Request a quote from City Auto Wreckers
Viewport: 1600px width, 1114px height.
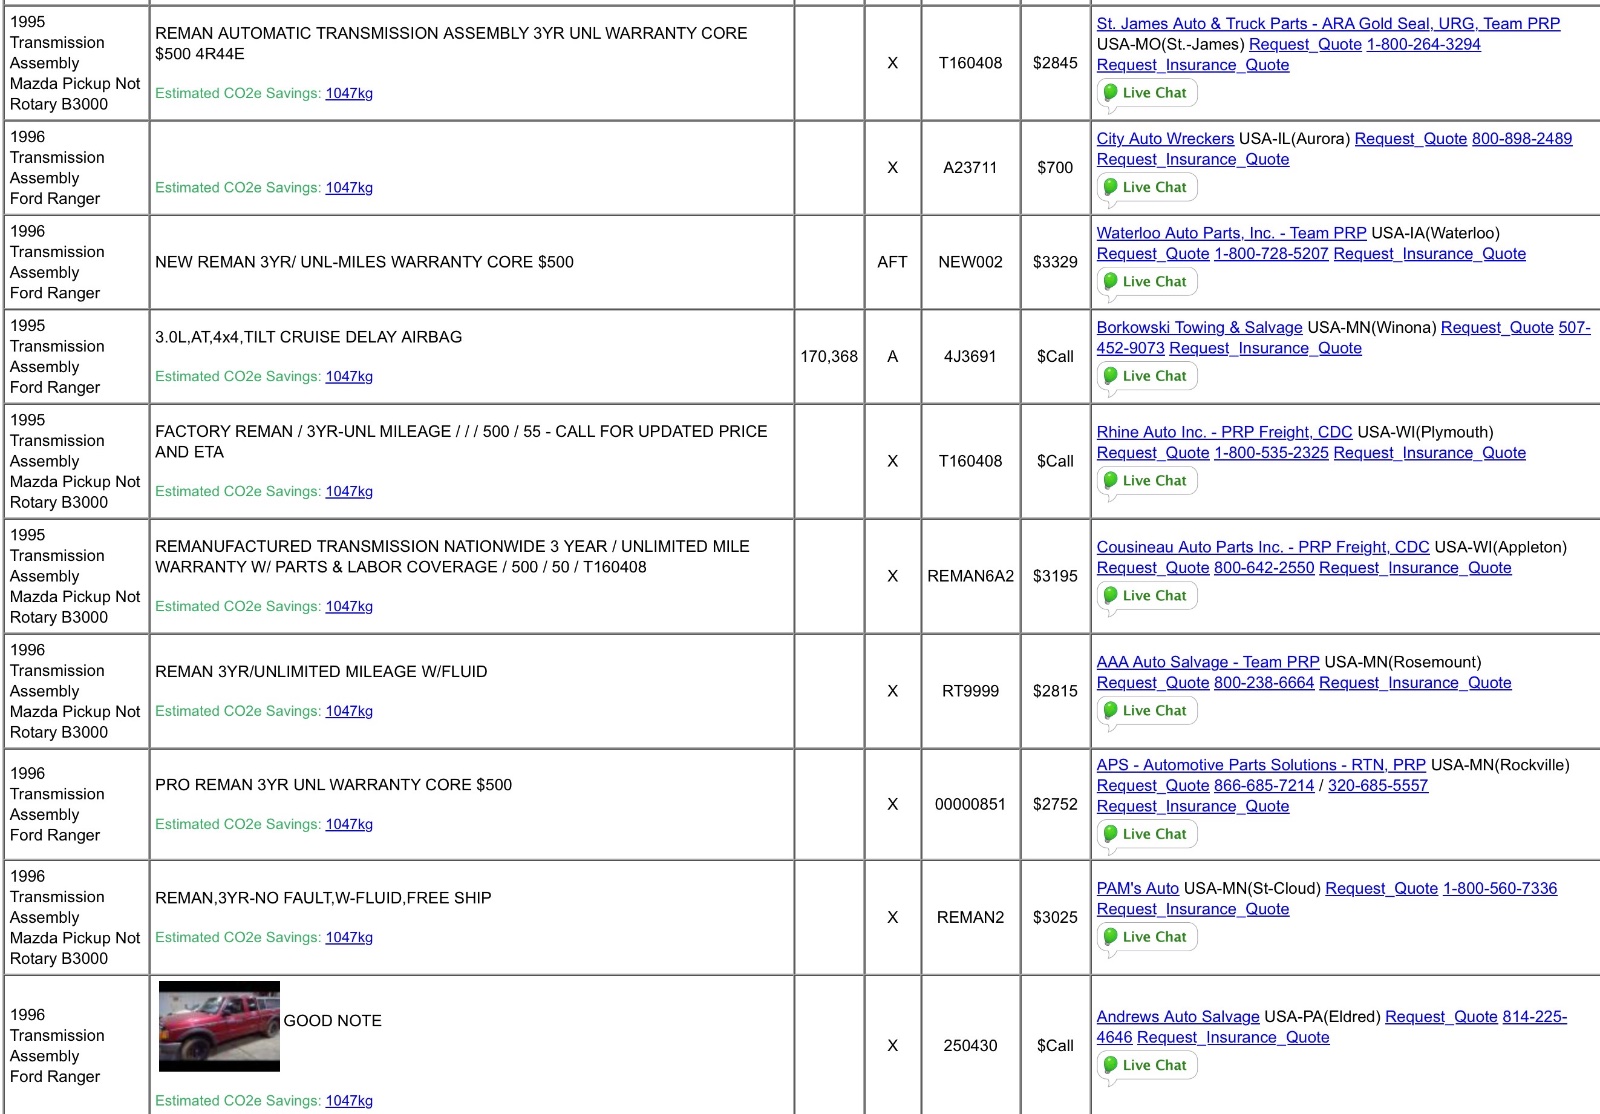(x=1410, y=139)
